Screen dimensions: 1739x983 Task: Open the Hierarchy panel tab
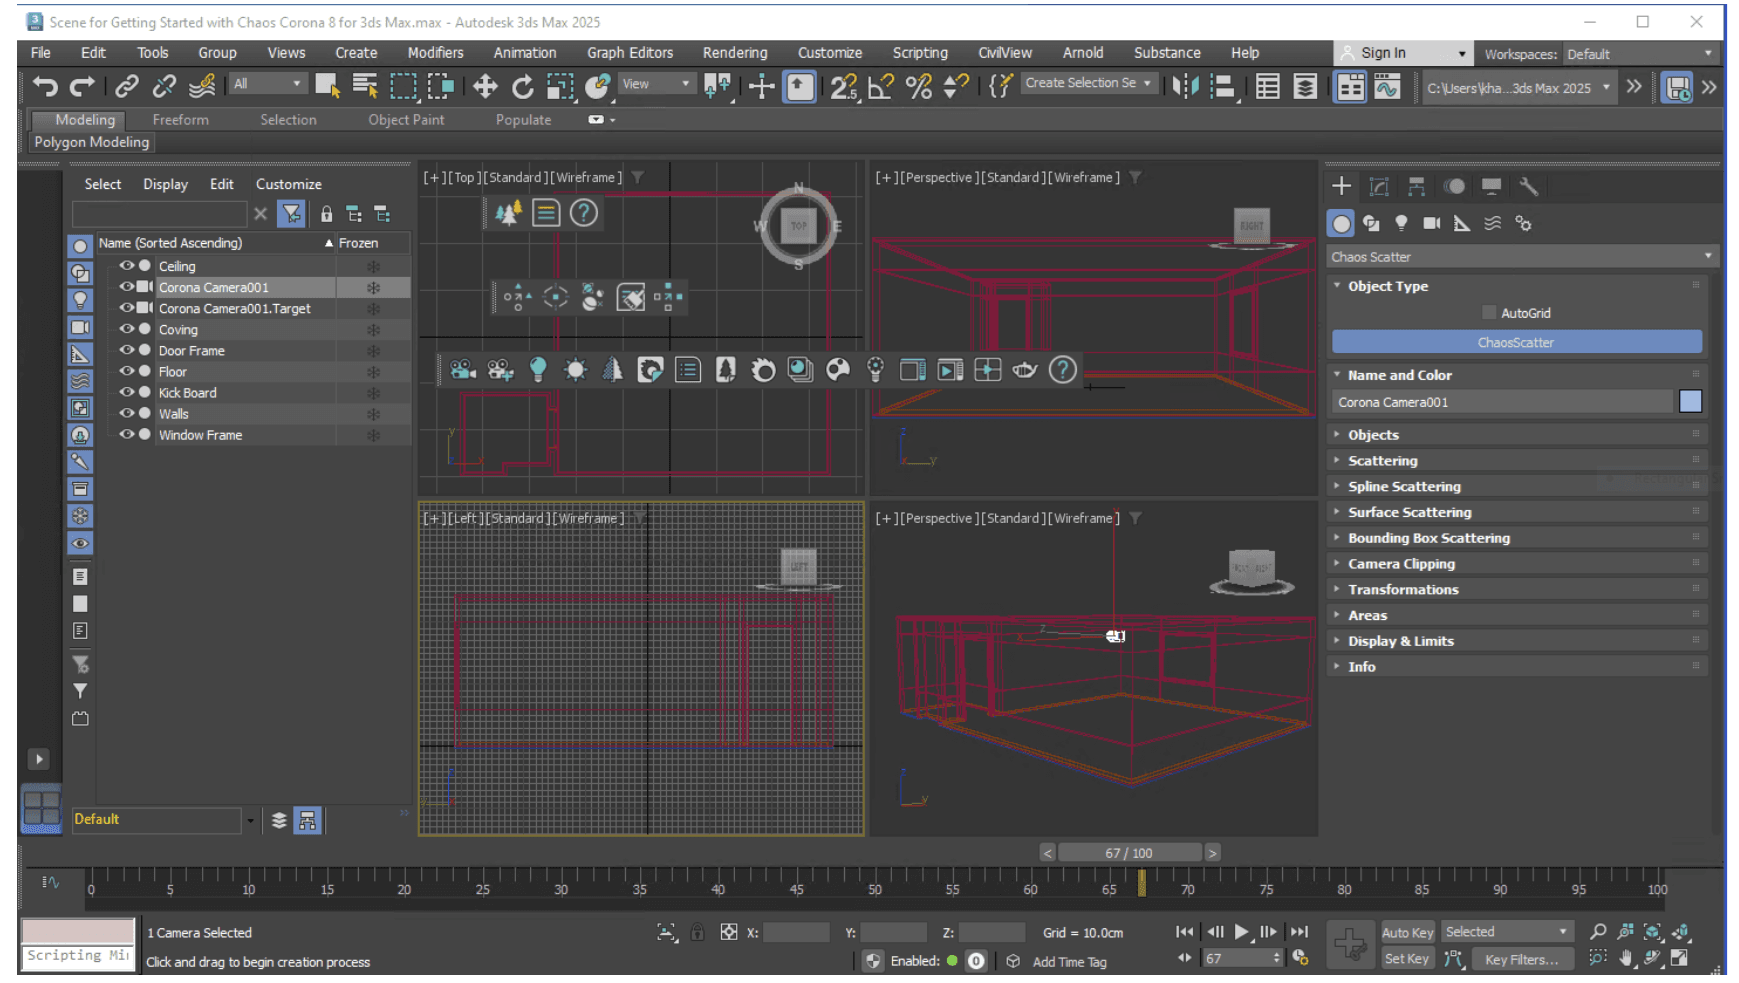[1416, 187]
